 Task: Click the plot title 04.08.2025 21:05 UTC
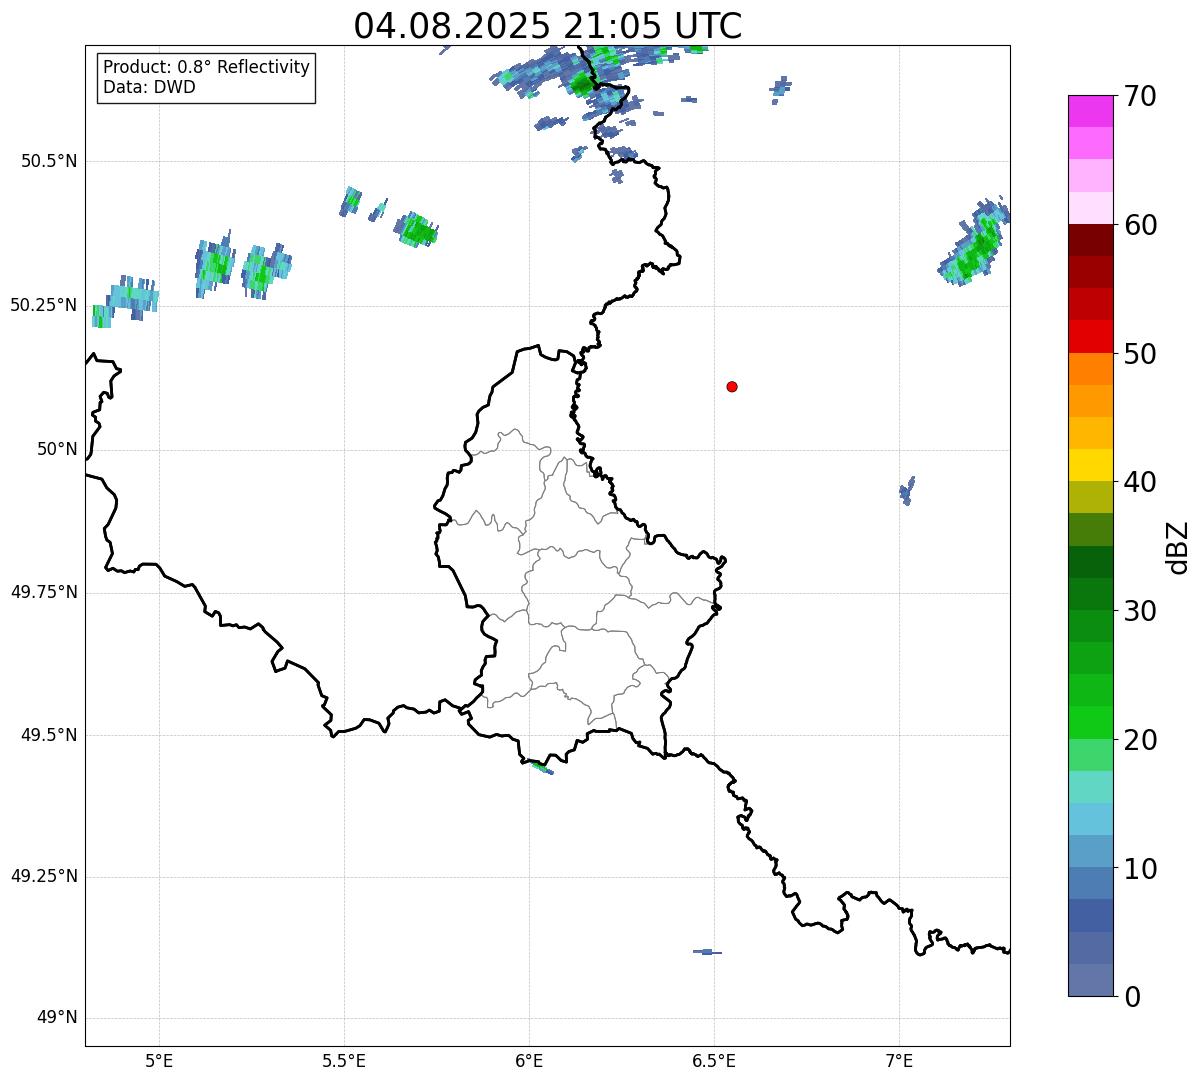point(548,25)
